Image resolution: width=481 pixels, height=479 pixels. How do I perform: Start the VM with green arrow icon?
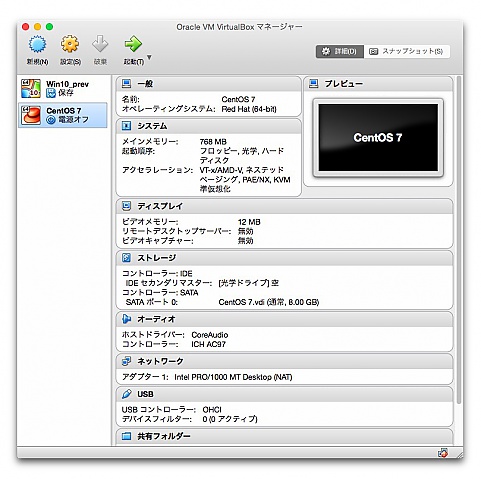[x=133, y=44]
